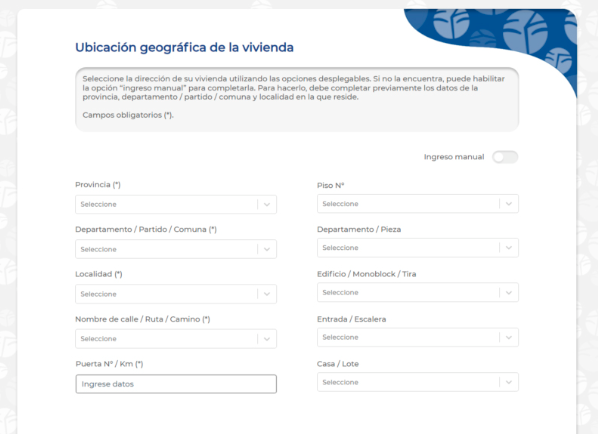Click the 'Nombre de calle / Ruta / Camino (*)' label

(x=143, y=319)
